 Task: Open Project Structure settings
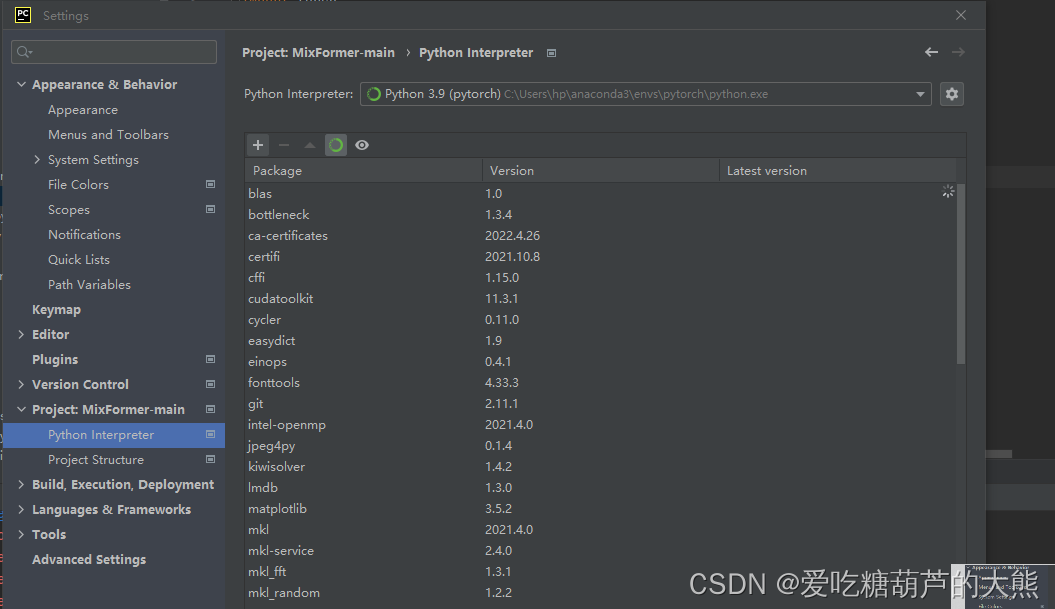[96, 460]
